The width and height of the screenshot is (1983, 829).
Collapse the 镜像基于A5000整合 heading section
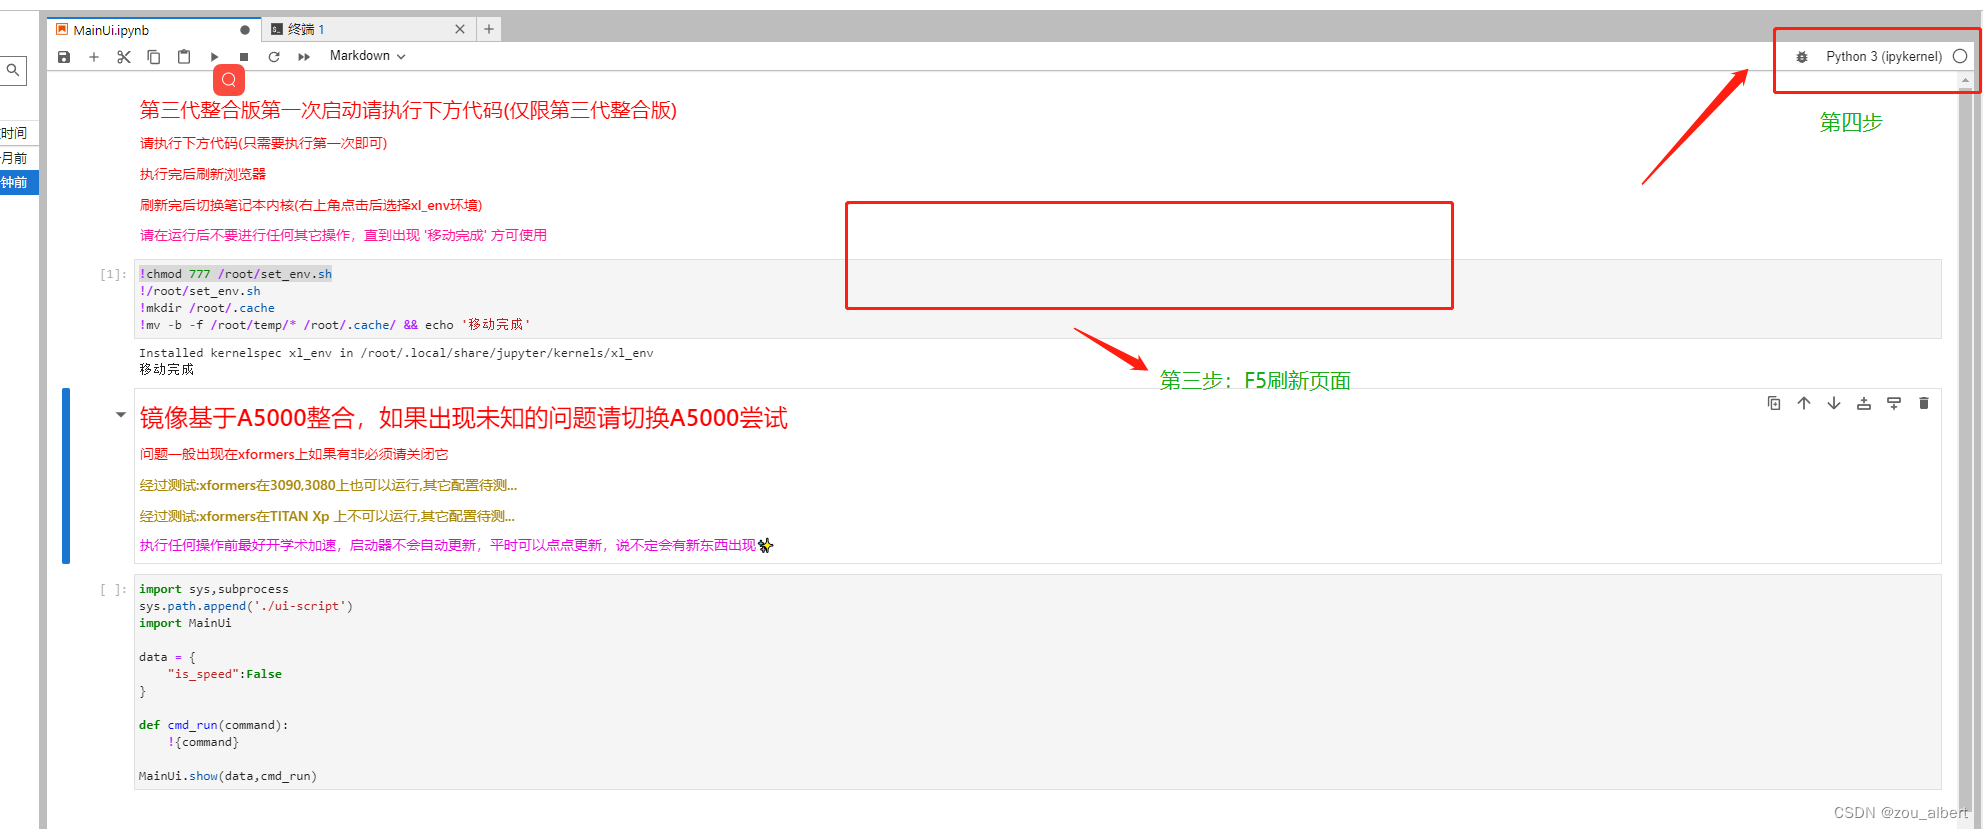click(120, 414)
